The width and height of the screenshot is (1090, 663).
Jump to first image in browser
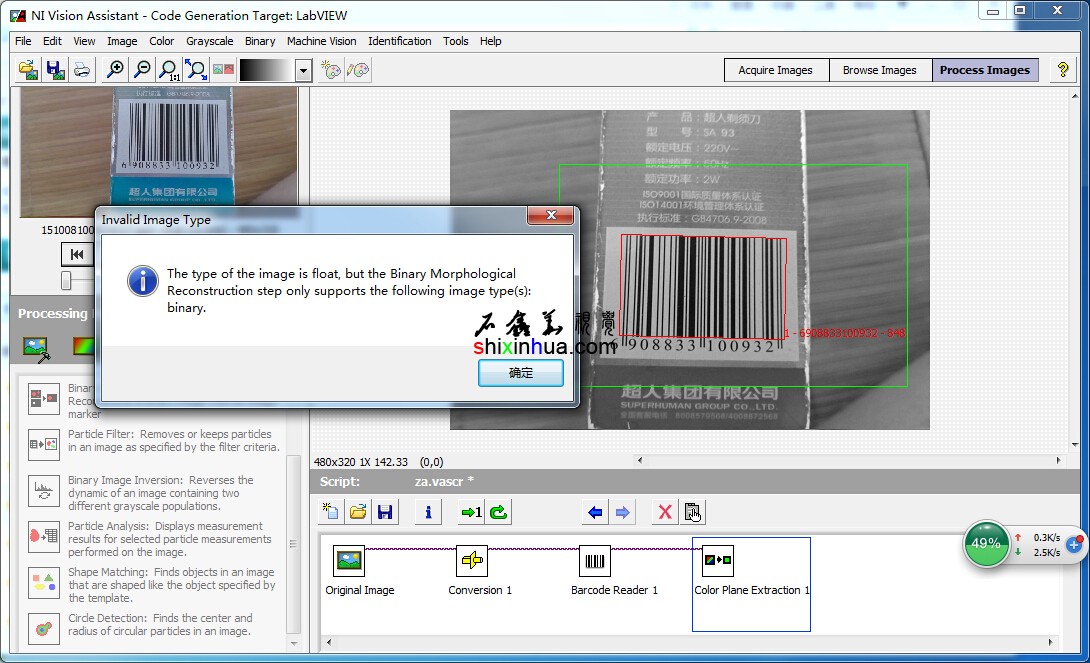point(77,254)
